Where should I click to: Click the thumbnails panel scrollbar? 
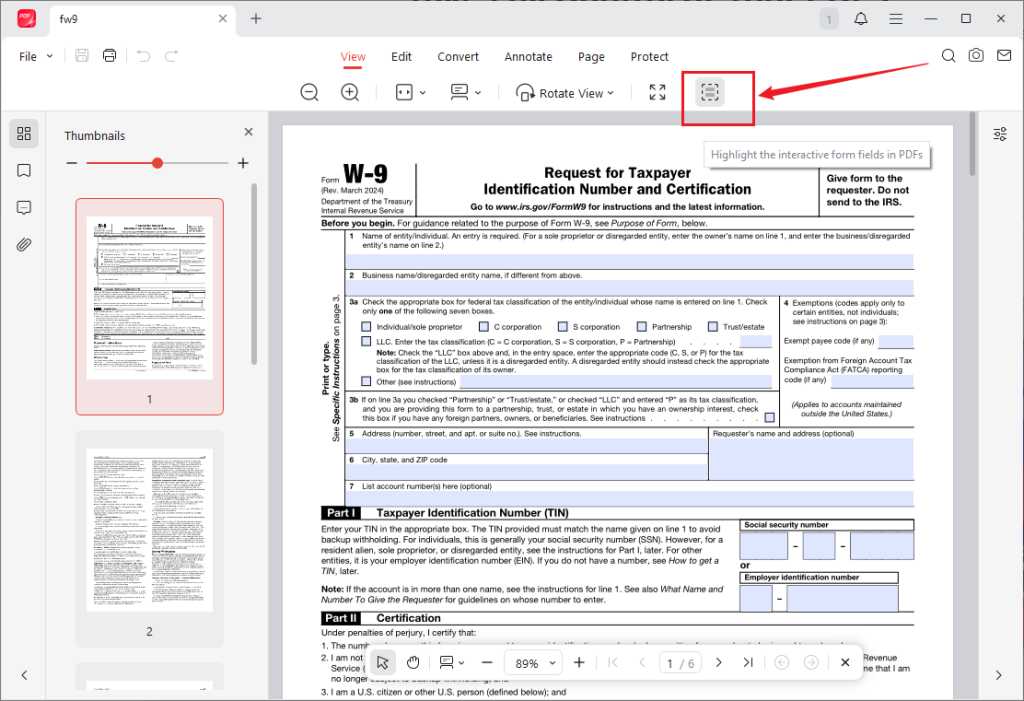click(254, 274)
